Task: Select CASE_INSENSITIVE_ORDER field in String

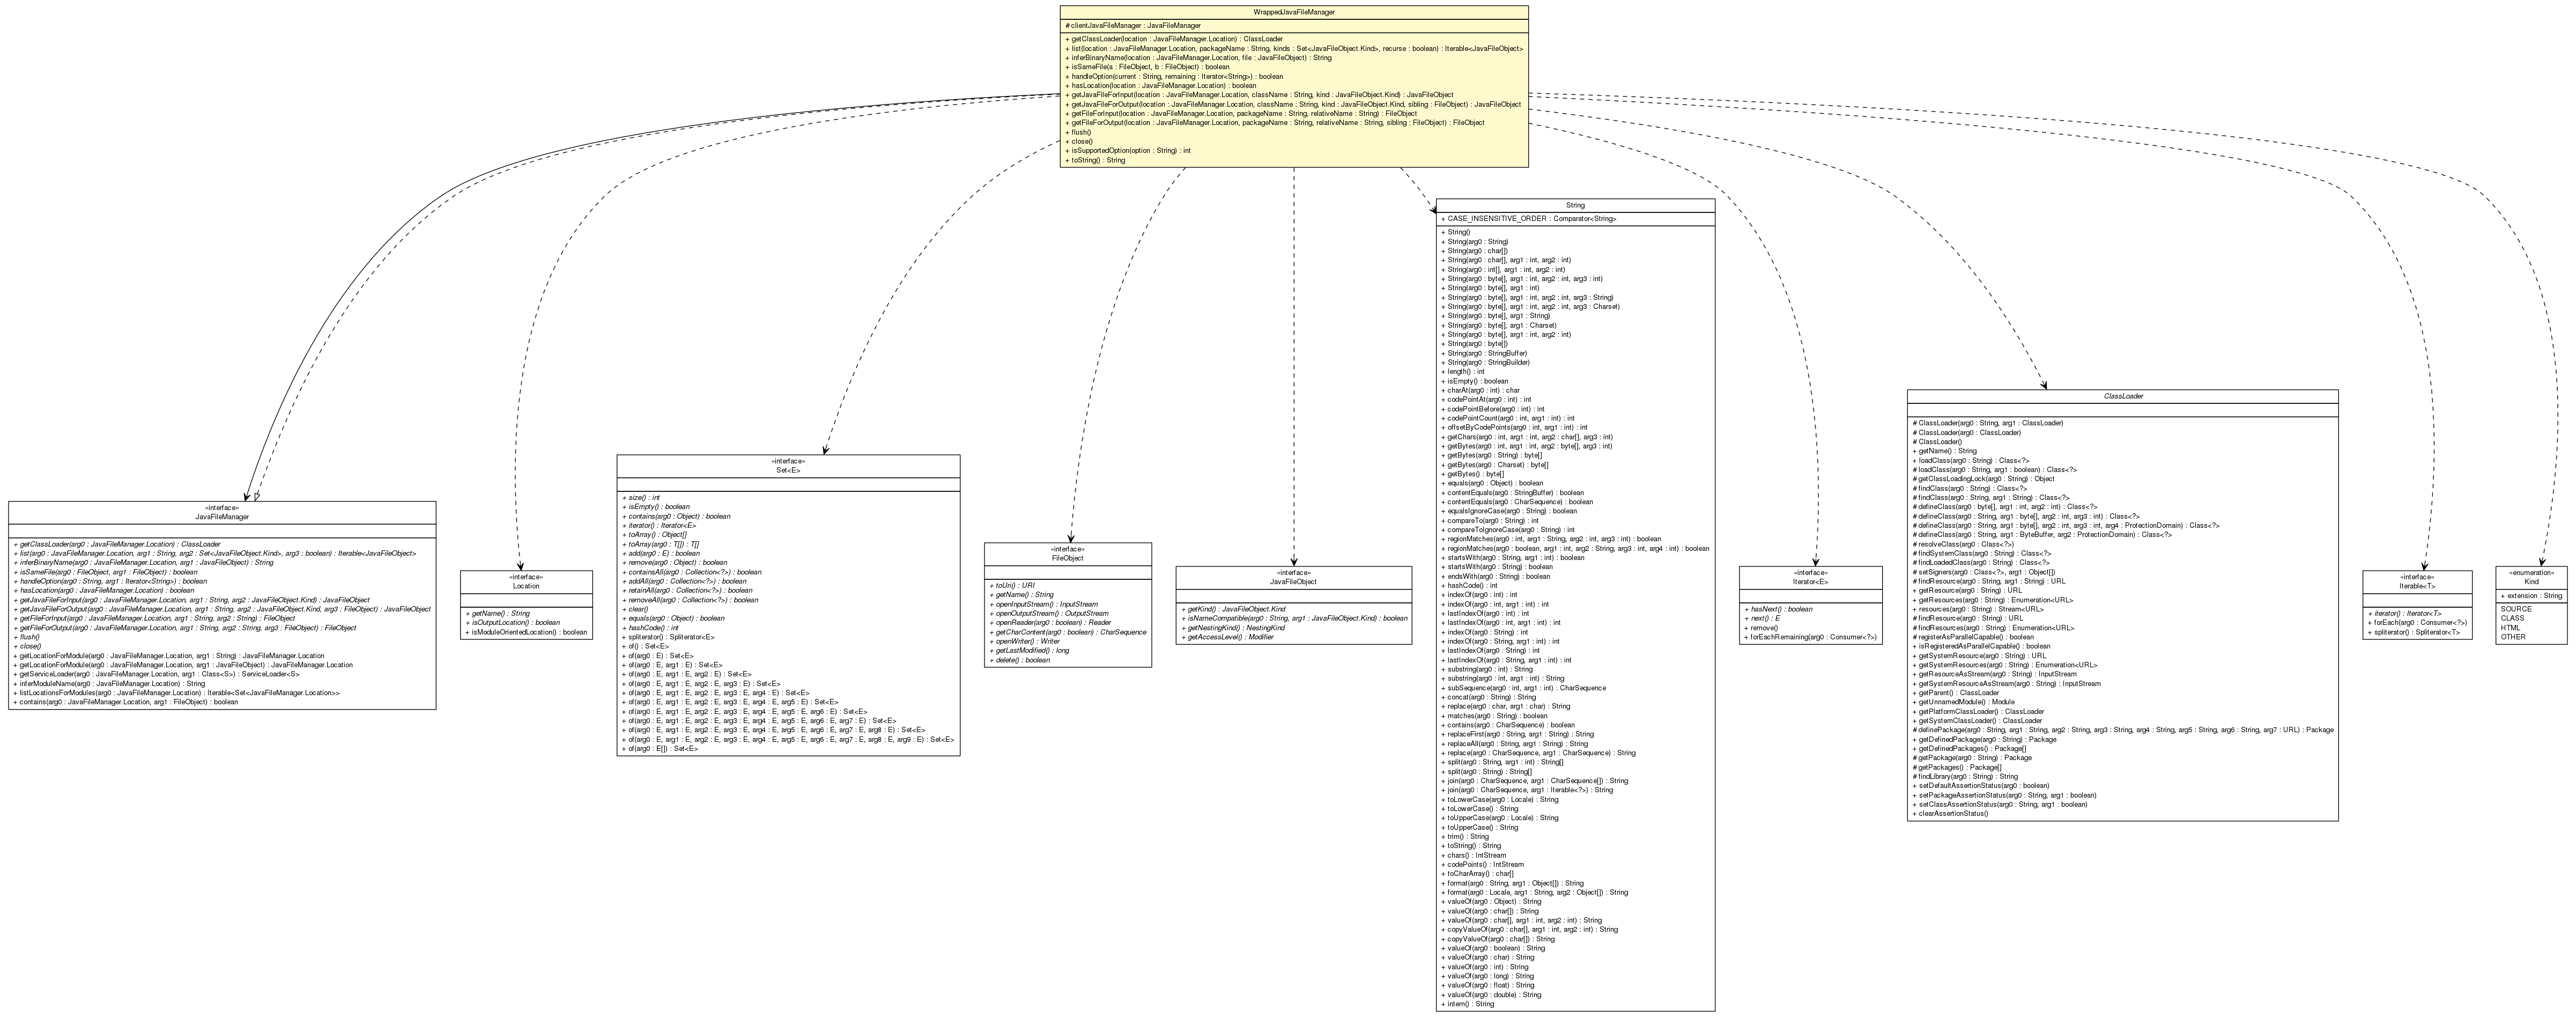Action: pos(1529,218)
